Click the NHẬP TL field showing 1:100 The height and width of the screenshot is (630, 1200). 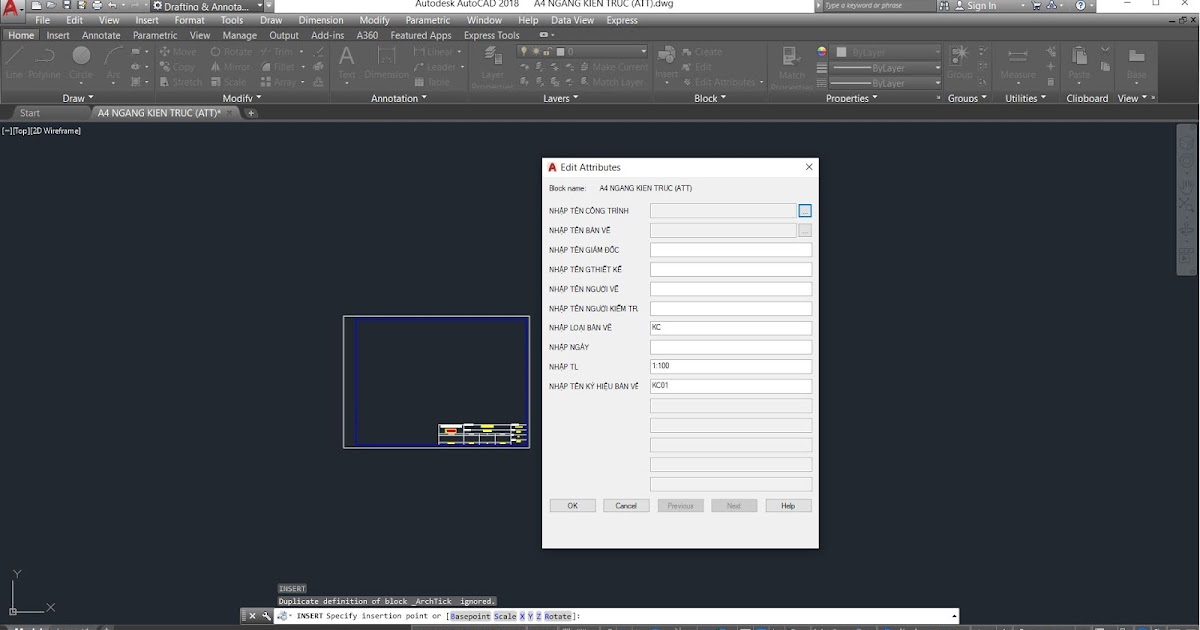[731, 367]
